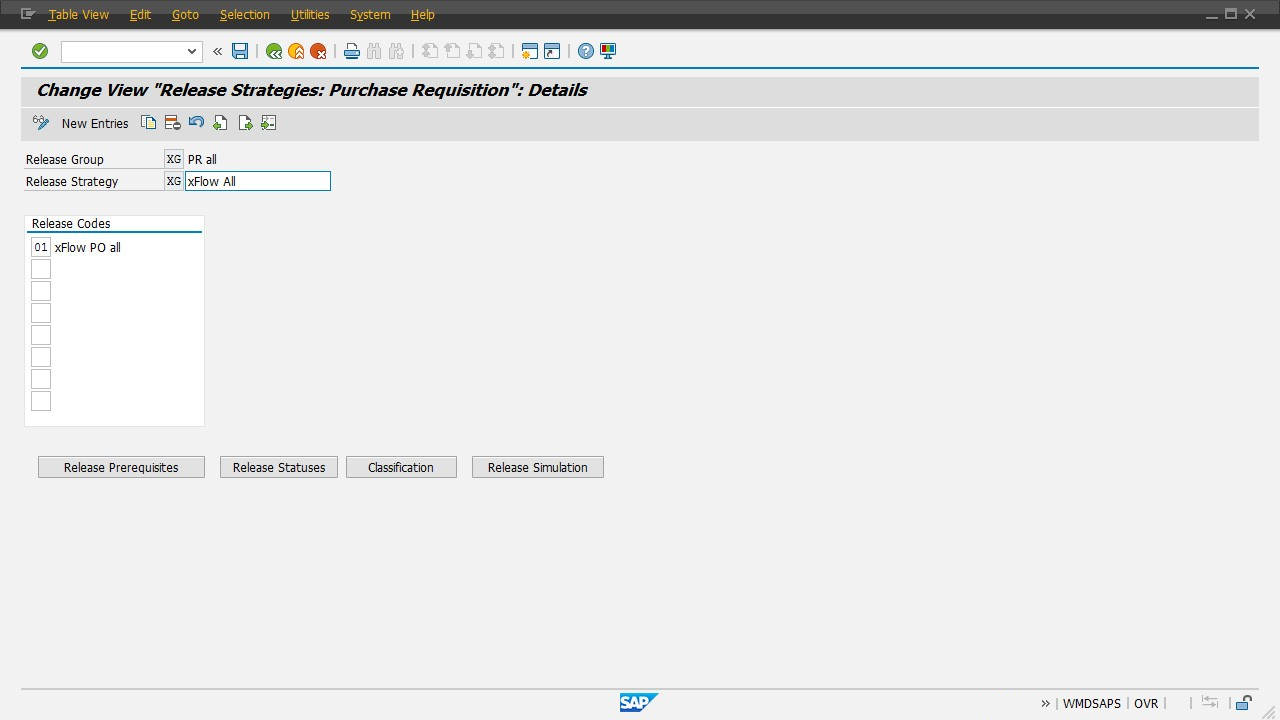Open Help via the question mark icon
Viewport: 1280px width, 720px height.
pos(586,51)
